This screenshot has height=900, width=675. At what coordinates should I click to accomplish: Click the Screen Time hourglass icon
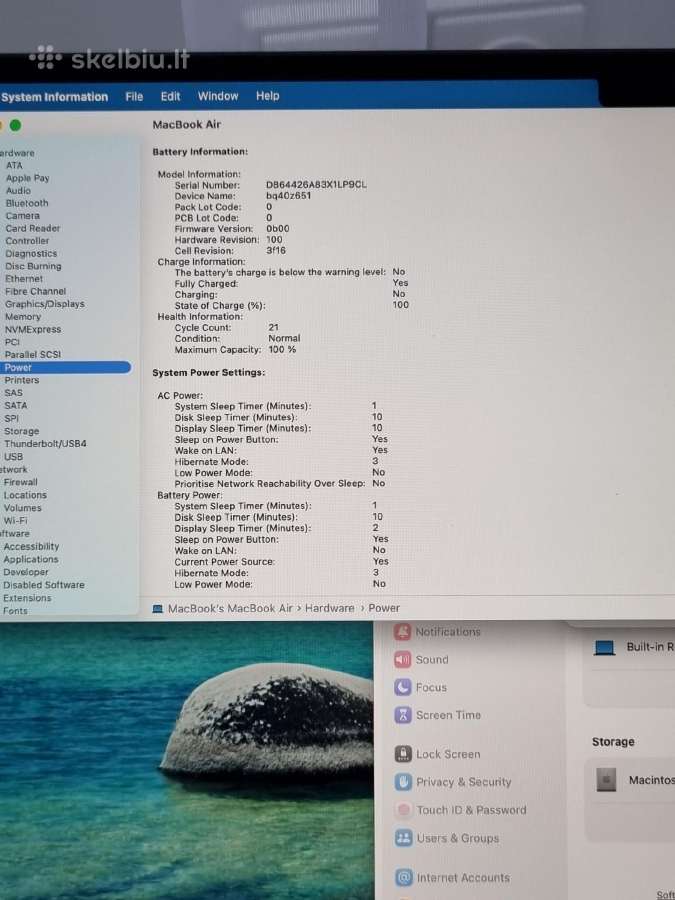pyautogui.click(x=403, y=715)
